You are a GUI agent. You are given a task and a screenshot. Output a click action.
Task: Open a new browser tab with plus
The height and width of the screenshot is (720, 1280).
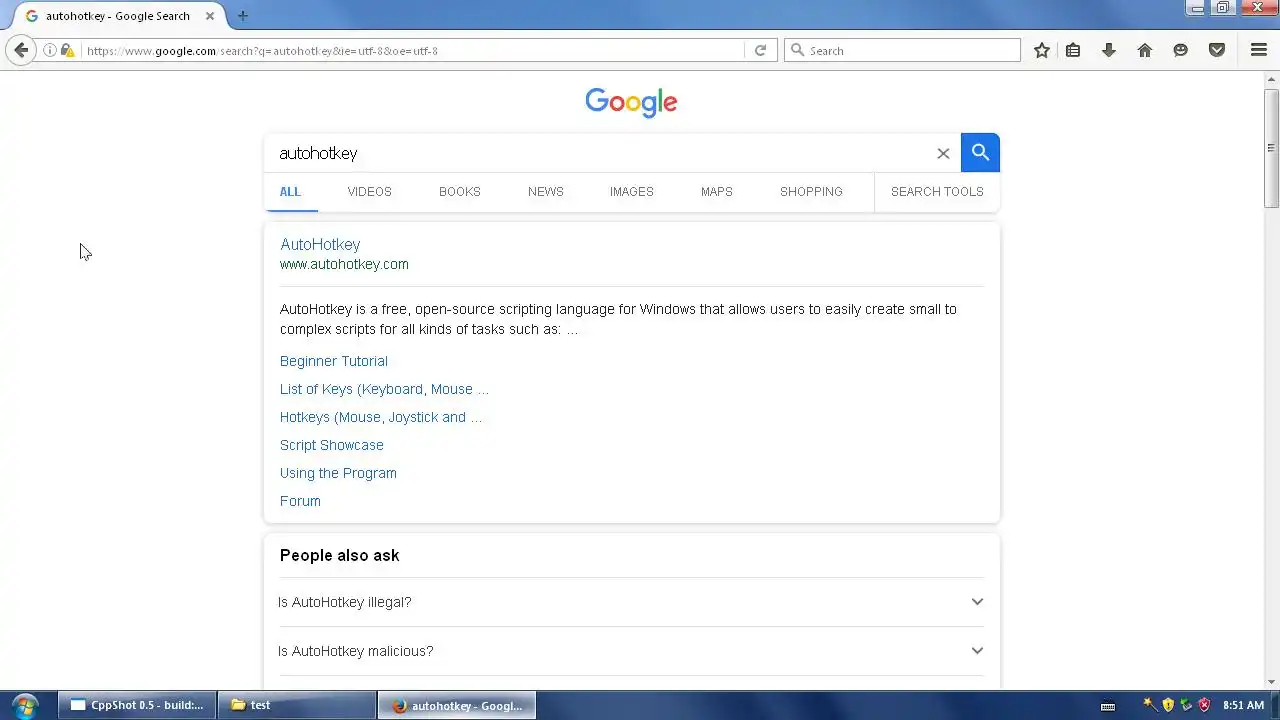(242, 15)
